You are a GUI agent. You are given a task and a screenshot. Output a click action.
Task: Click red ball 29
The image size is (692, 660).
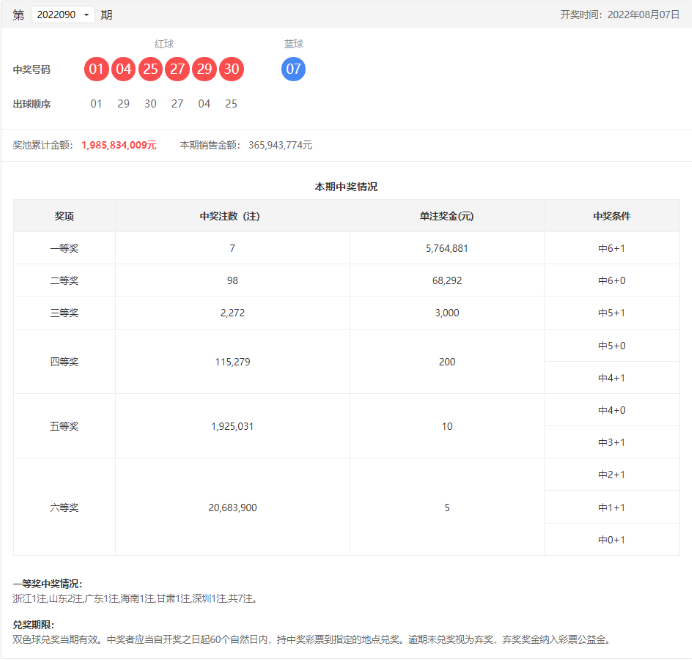pos(204,69)
